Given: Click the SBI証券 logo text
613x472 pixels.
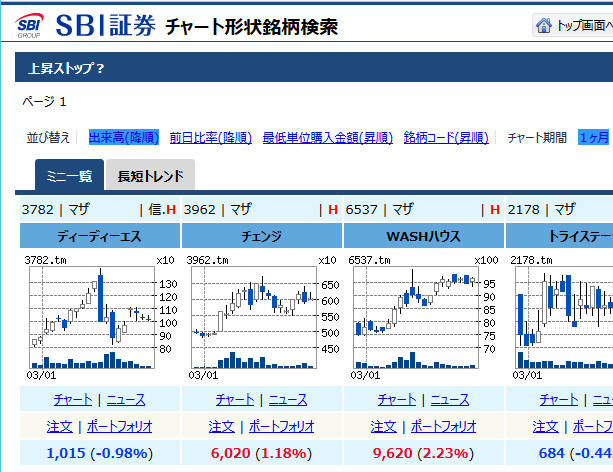Looking at the screenshot, I should pos(106,25).
